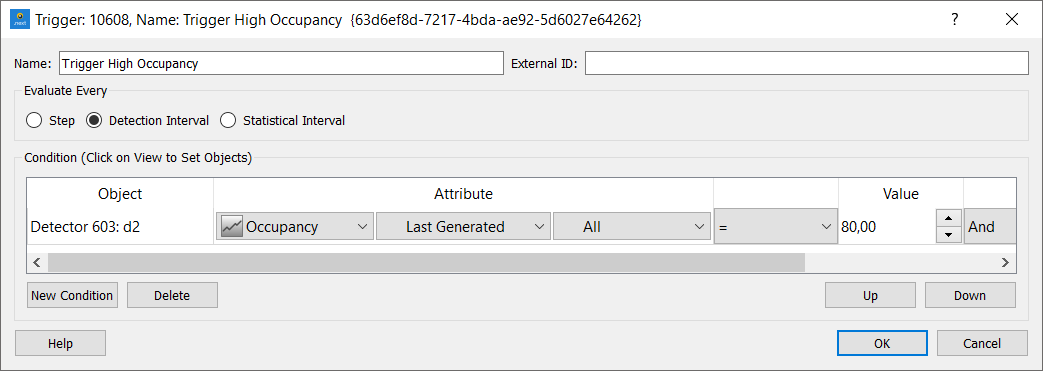
Task: Confirm the dialog with OK
Action: 882,344
